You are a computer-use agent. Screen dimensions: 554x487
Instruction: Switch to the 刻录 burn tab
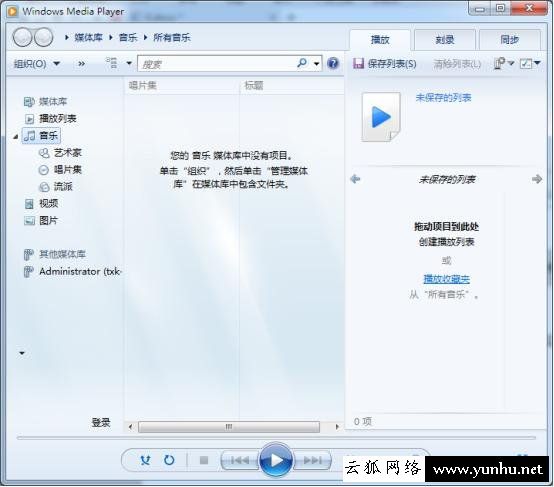click(444, 40)
